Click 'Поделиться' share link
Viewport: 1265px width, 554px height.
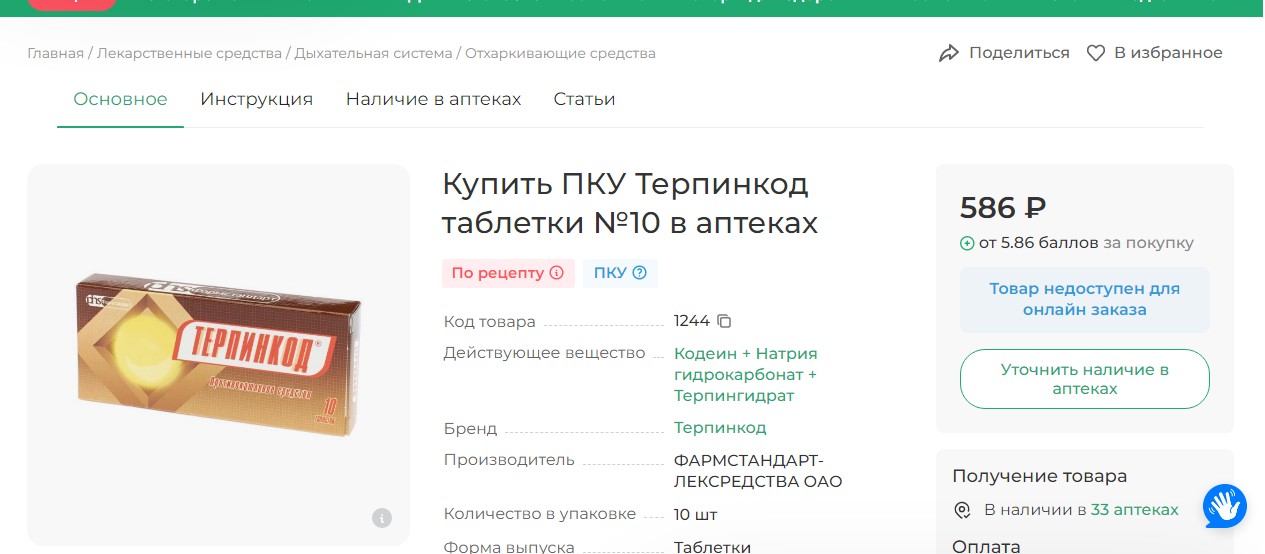click(x=1019, y=53)
